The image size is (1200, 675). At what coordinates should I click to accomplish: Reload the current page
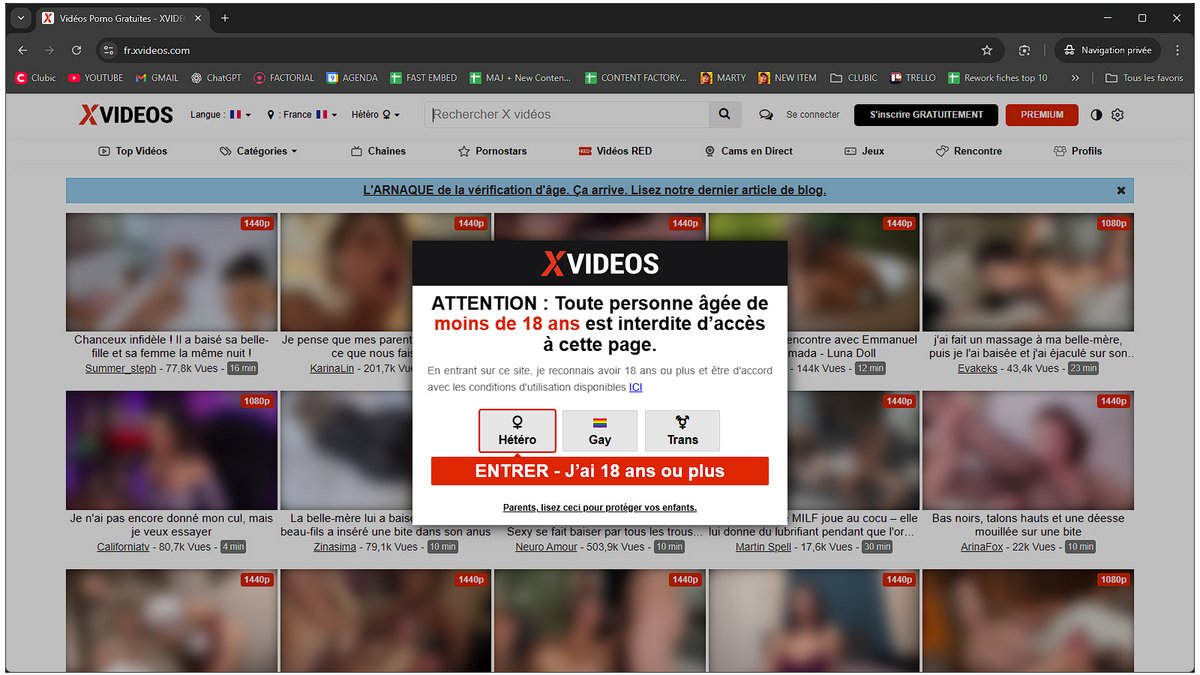pyautogui.click(x=76, y=50)
